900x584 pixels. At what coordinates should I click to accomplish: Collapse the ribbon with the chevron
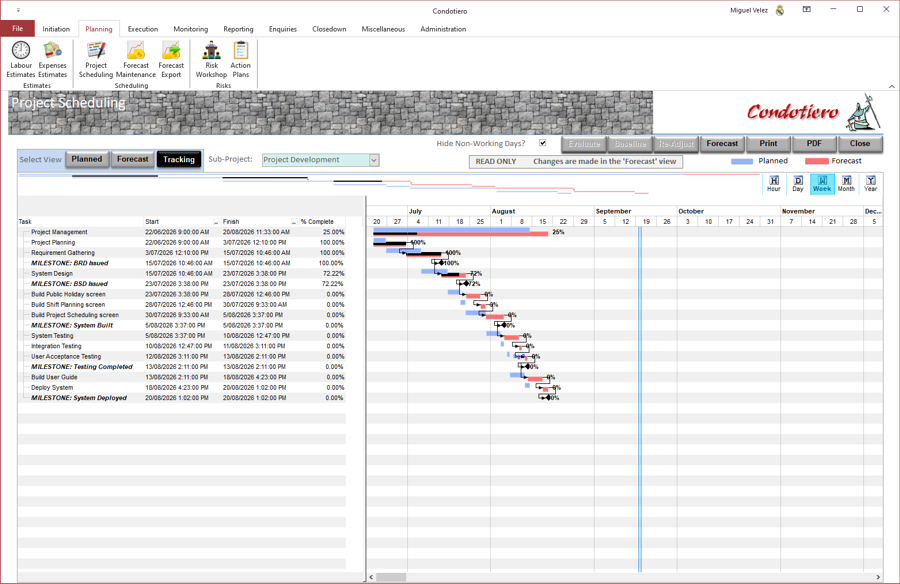point(891,86)
